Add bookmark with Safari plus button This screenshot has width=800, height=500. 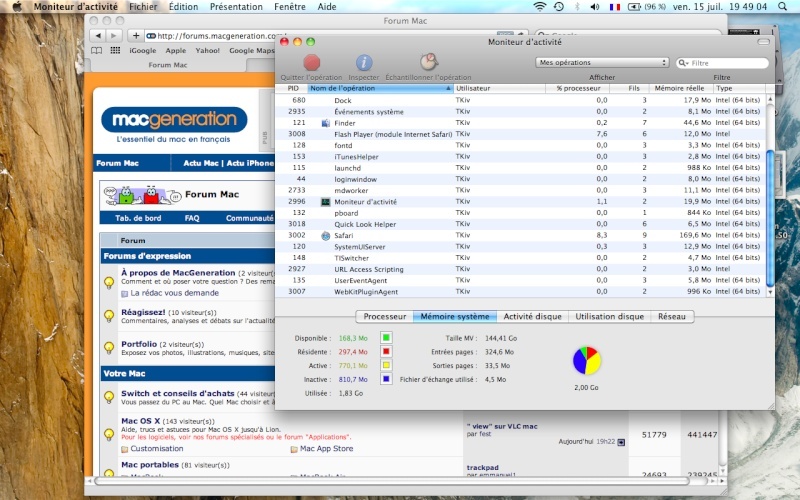136,35
